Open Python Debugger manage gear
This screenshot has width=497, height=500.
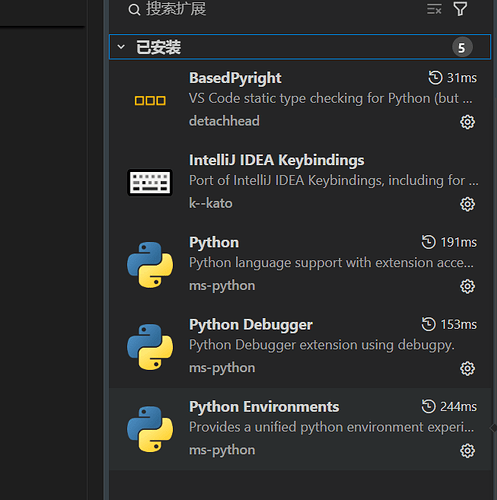click(467, 369)
